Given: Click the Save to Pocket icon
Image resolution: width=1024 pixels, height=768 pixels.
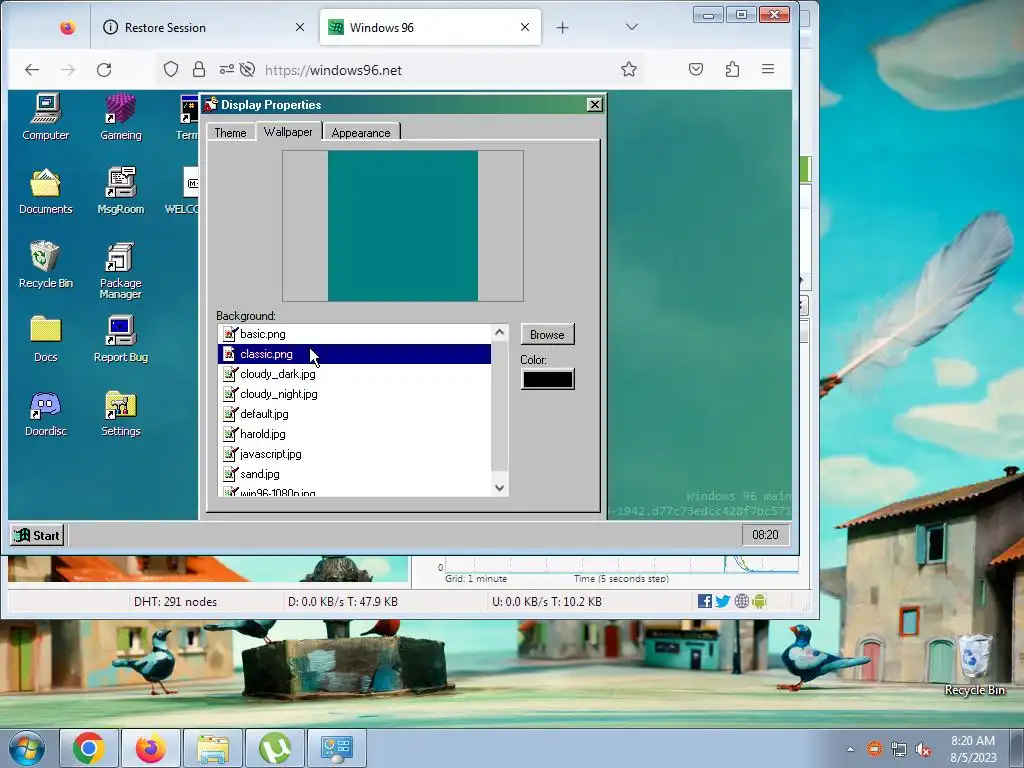Looking at the screenshot, I should [696, 69].
